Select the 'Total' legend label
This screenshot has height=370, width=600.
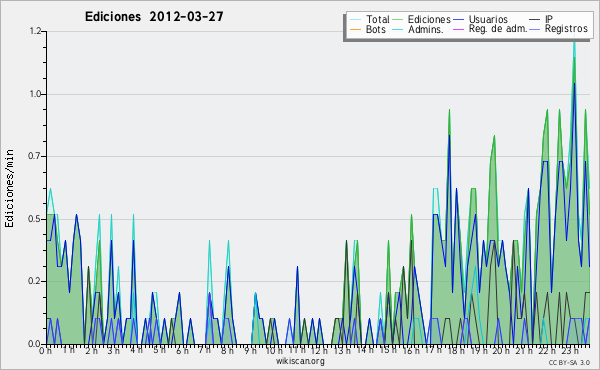click(x=378, y=19)
